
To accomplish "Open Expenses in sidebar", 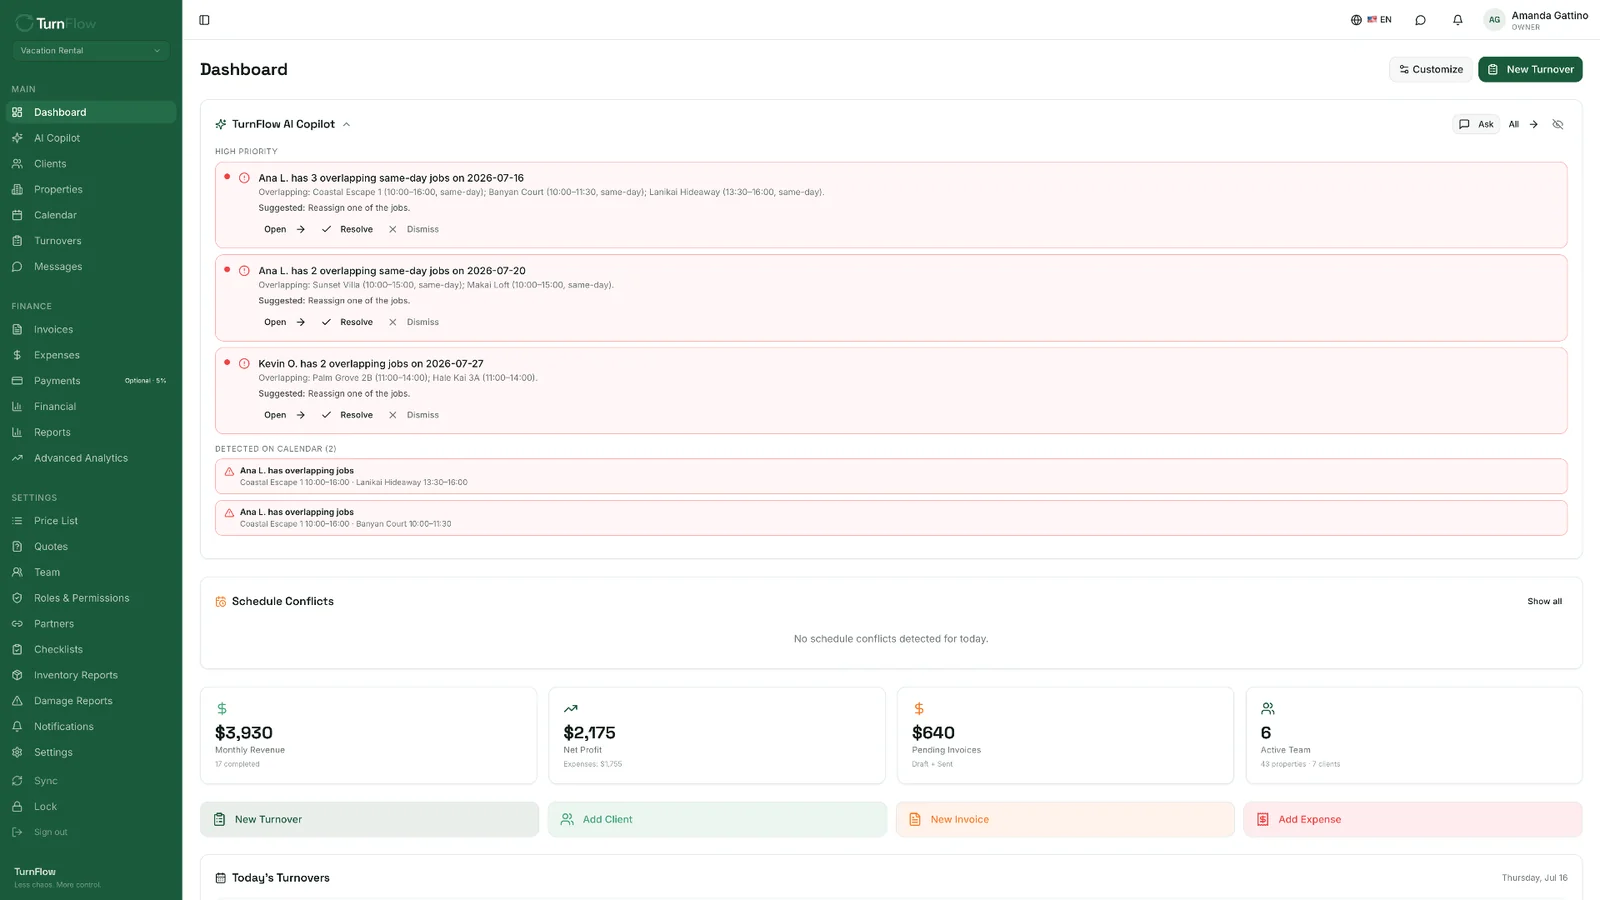I will point(90,355).
